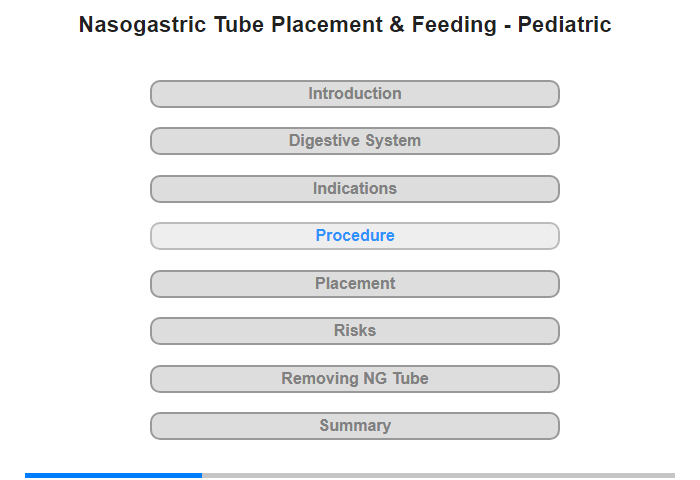Click the word Nasogastric in the heading
This screenshot has width=700, height=480.
coord(142,26)
